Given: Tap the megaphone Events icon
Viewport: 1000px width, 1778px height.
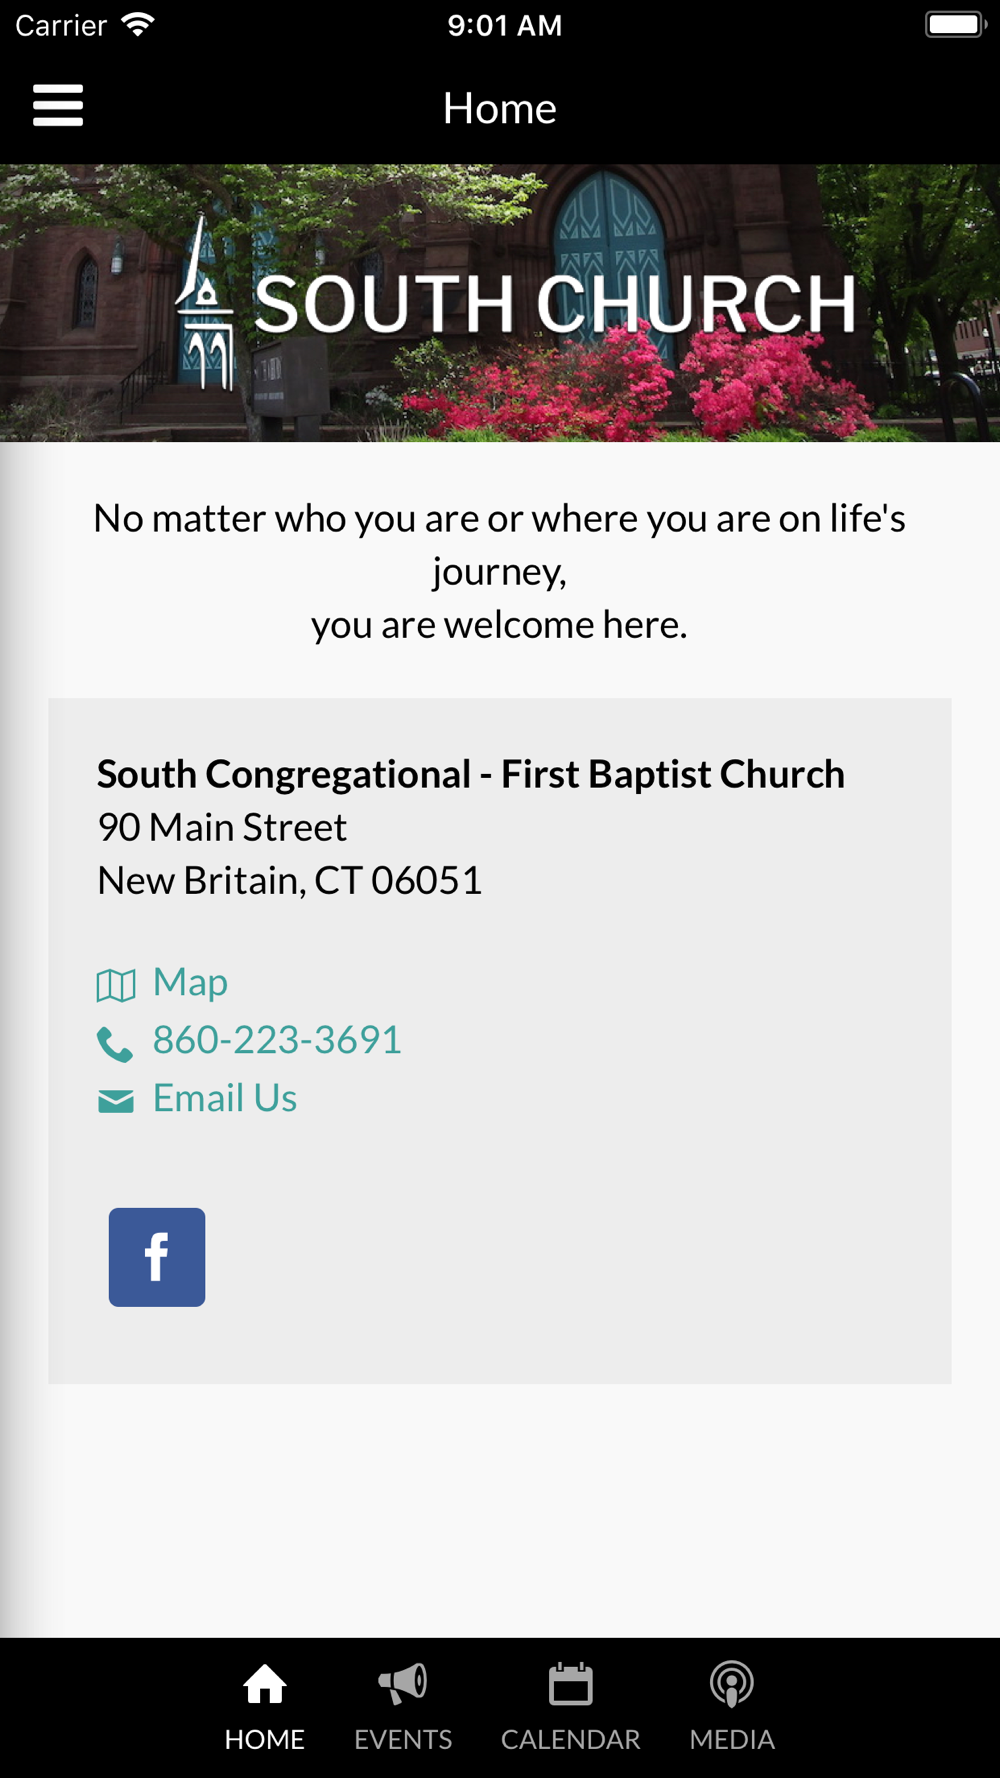Looking at the screenshot, I should click(403, 1684).
